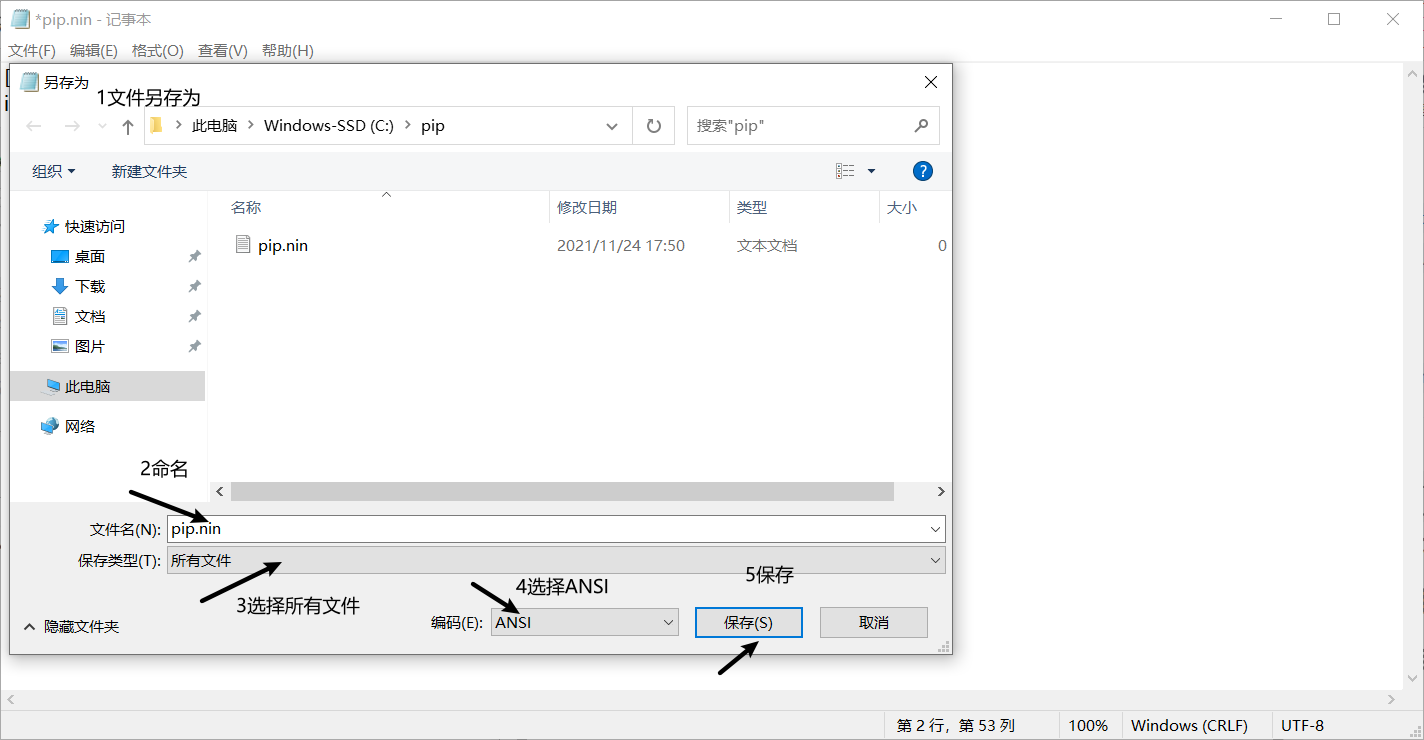Close the Save As dialog
Viewport: 1424px width, 740px height.
[931, 82]
